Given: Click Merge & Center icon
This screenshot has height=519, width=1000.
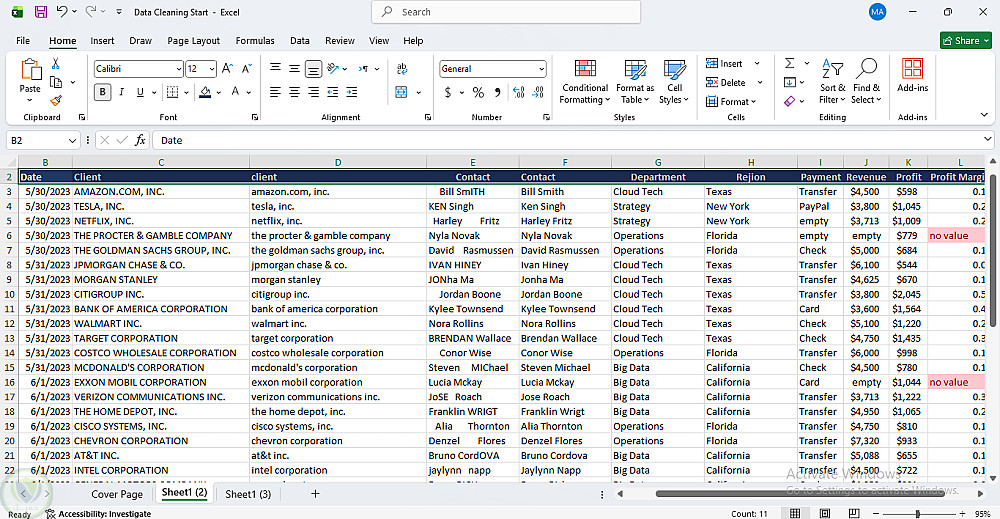Looking at the screenshot, I should [401, 92].
